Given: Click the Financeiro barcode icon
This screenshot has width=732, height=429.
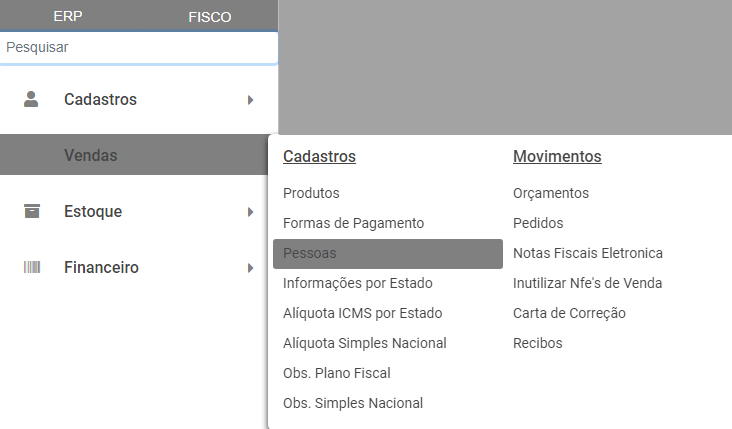Looking at the screenshot, I should [x=31, y=267].
